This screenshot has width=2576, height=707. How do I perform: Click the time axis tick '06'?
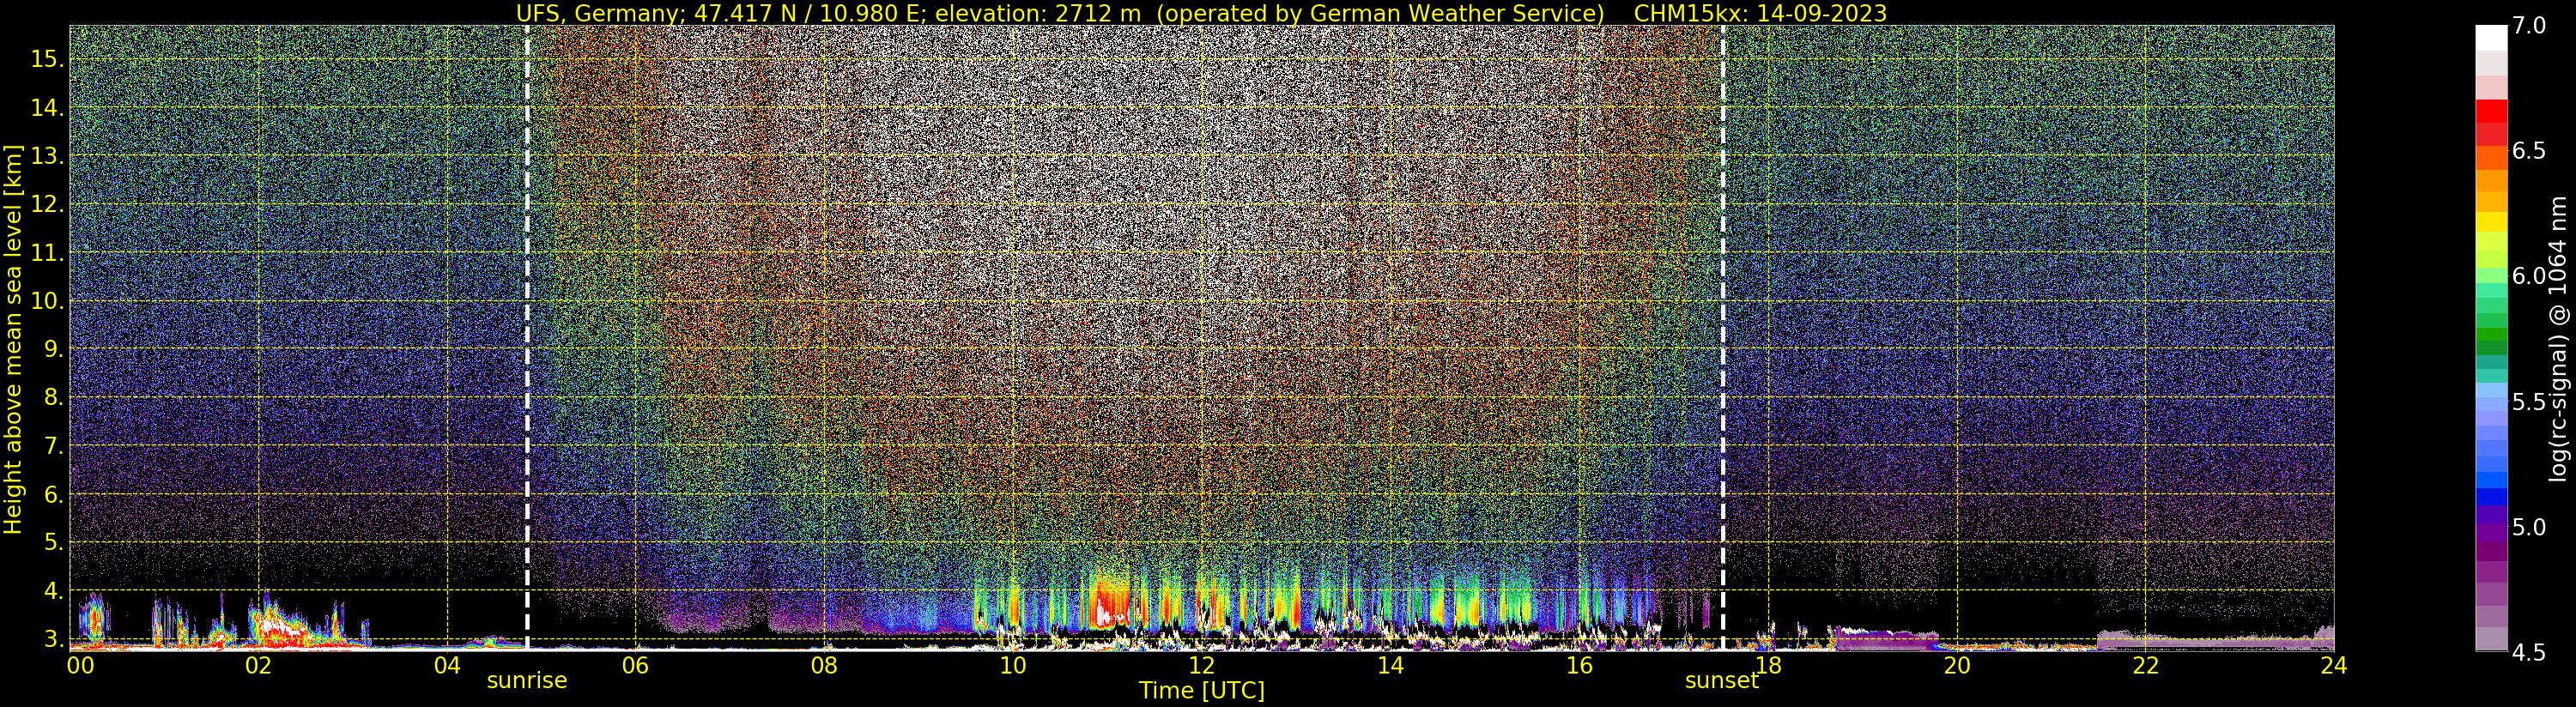click(x=635, y=665)
